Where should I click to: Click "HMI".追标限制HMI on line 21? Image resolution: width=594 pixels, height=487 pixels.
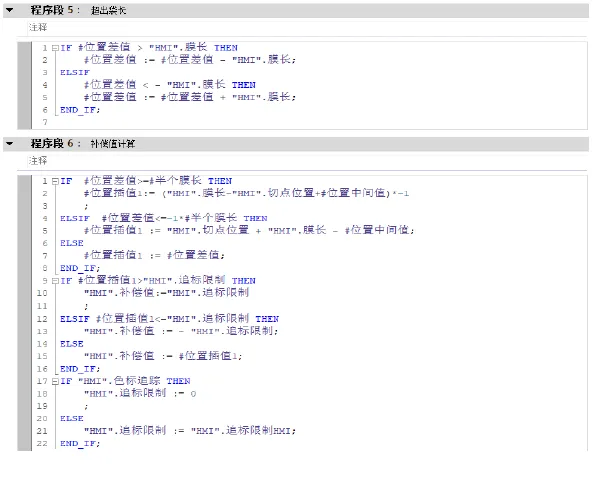click(x=241, y=431)
